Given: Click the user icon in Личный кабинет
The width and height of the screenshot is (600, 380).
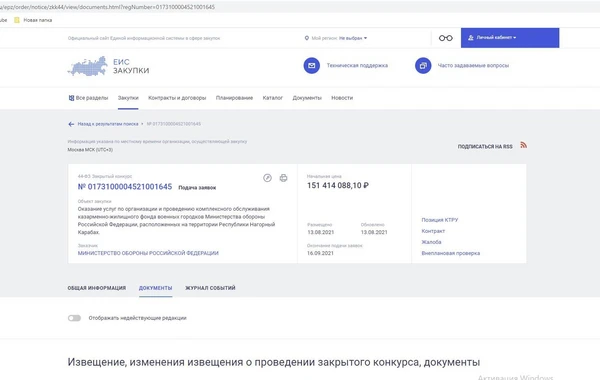Looking at the screenshot, I should (x=471, y=38).
